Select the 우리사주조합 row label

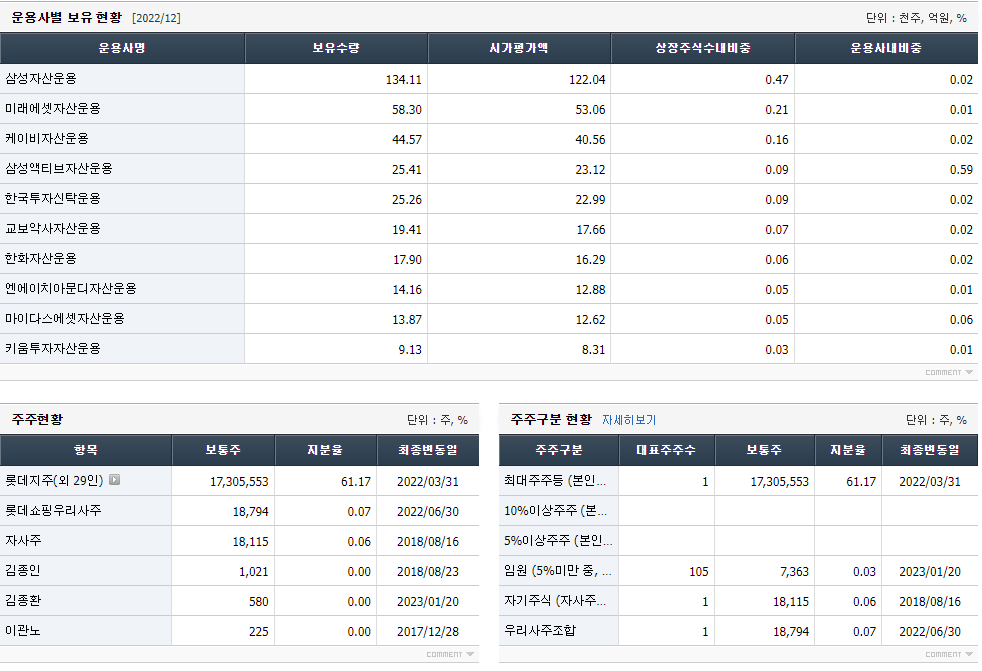(x=540, y=631)
